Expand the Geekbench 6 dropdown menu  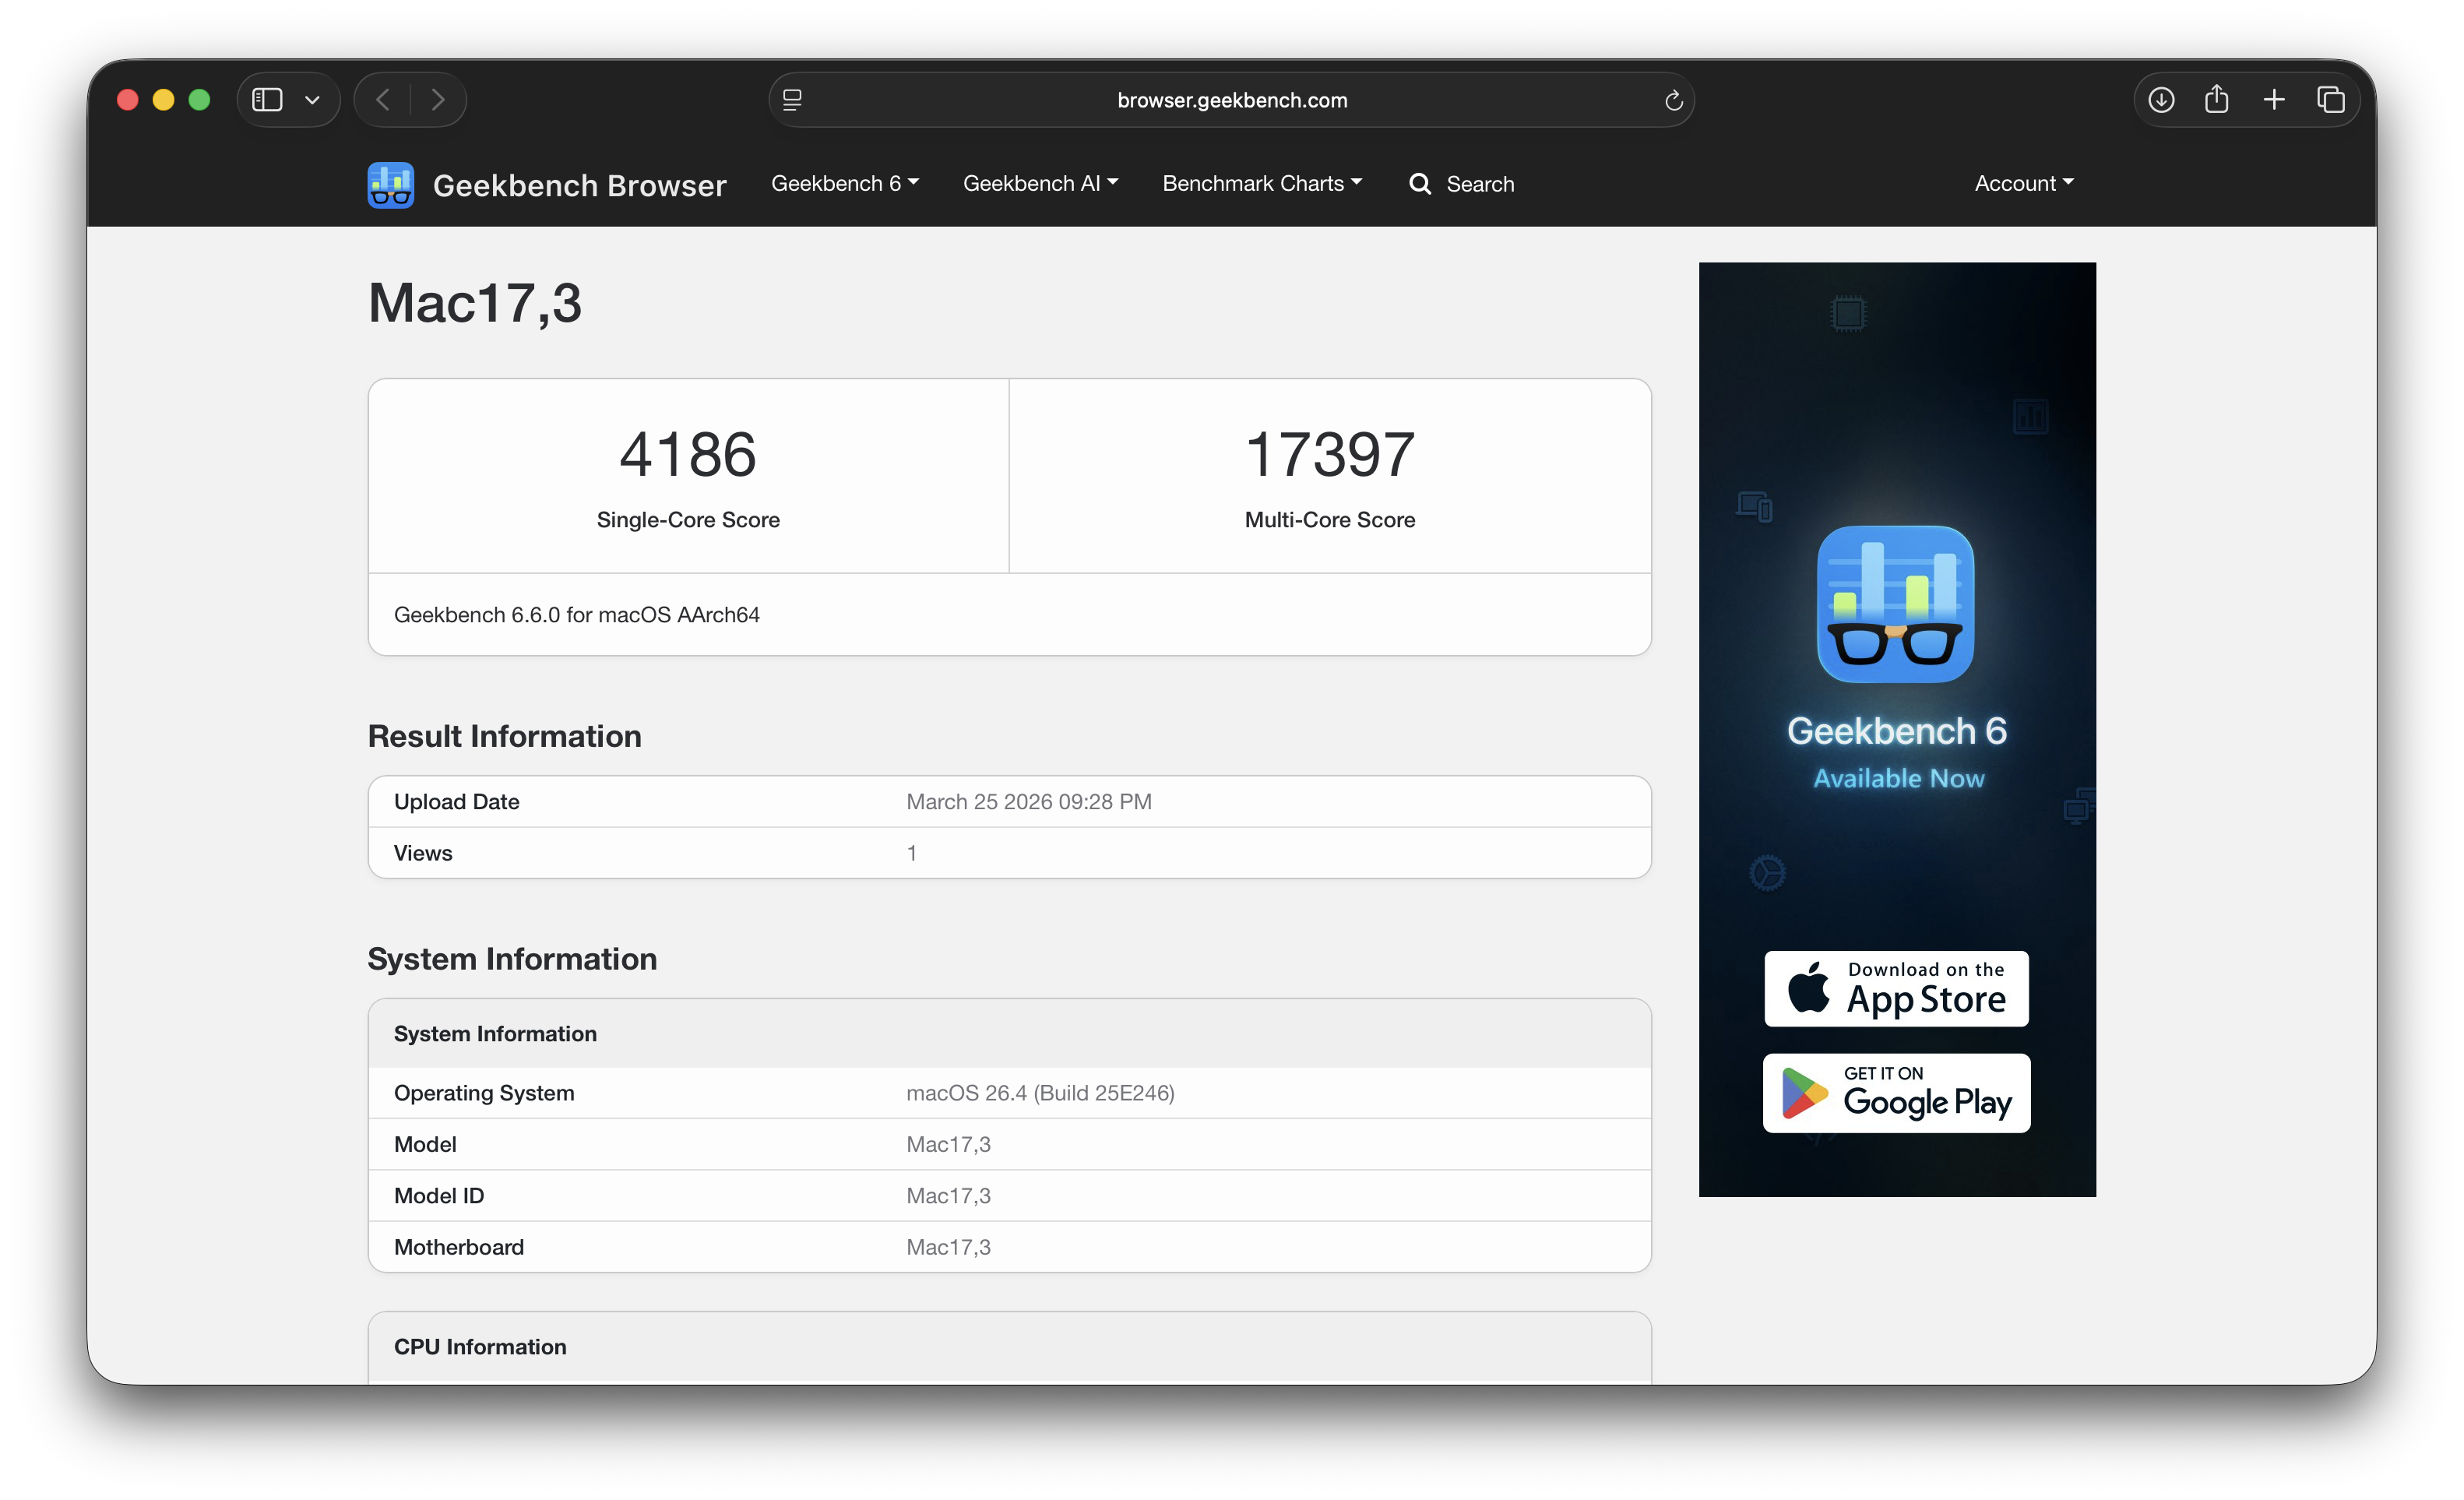point(844,184)
